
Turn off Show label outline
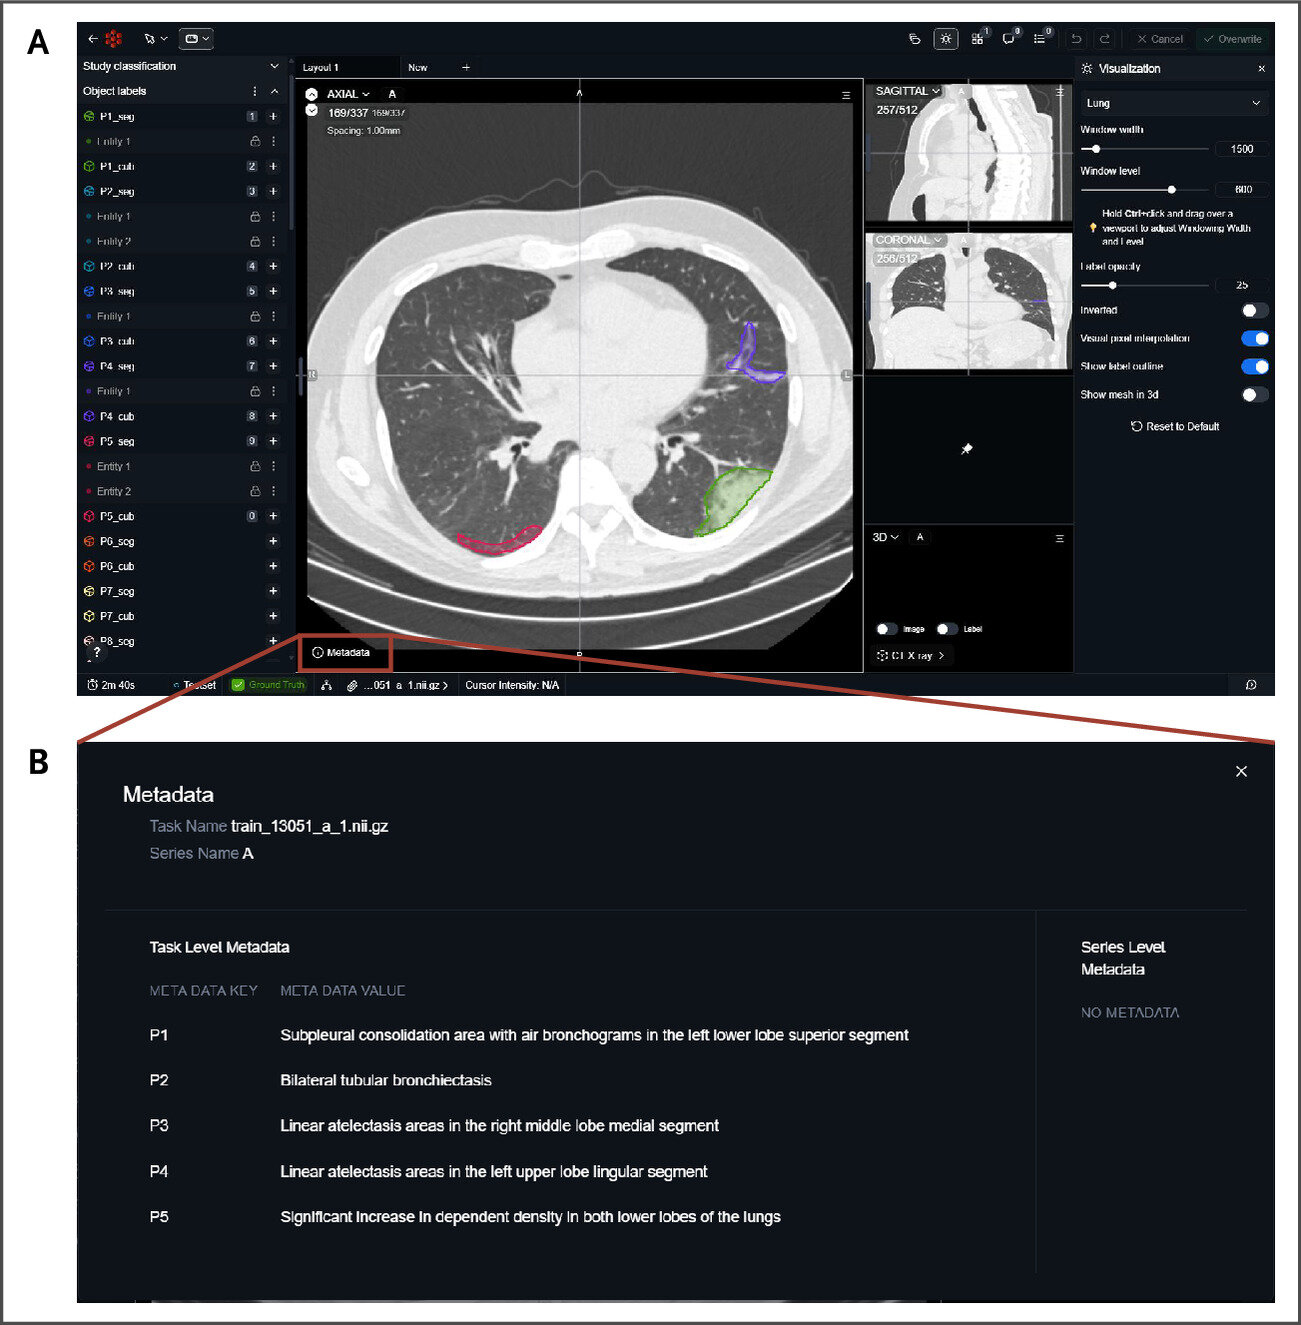click(x=1255, y=366)
